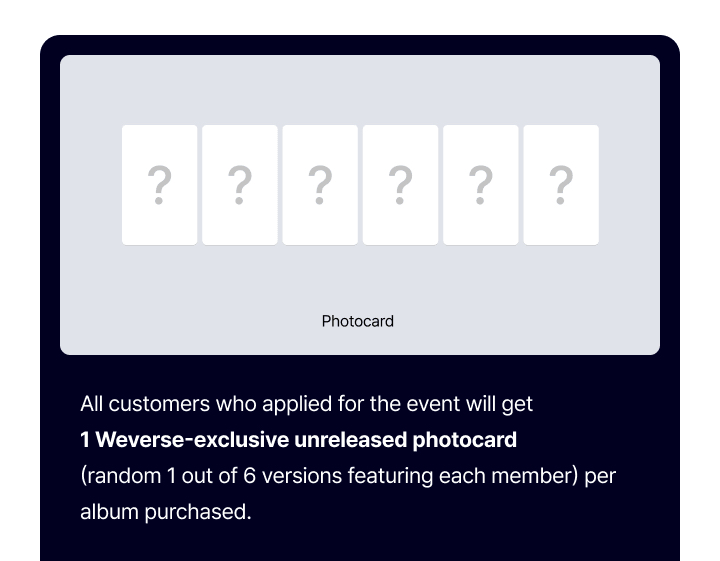Select the second mystery photocard
The height and width of the screenshot is (561, 720).
pos(240,185)
